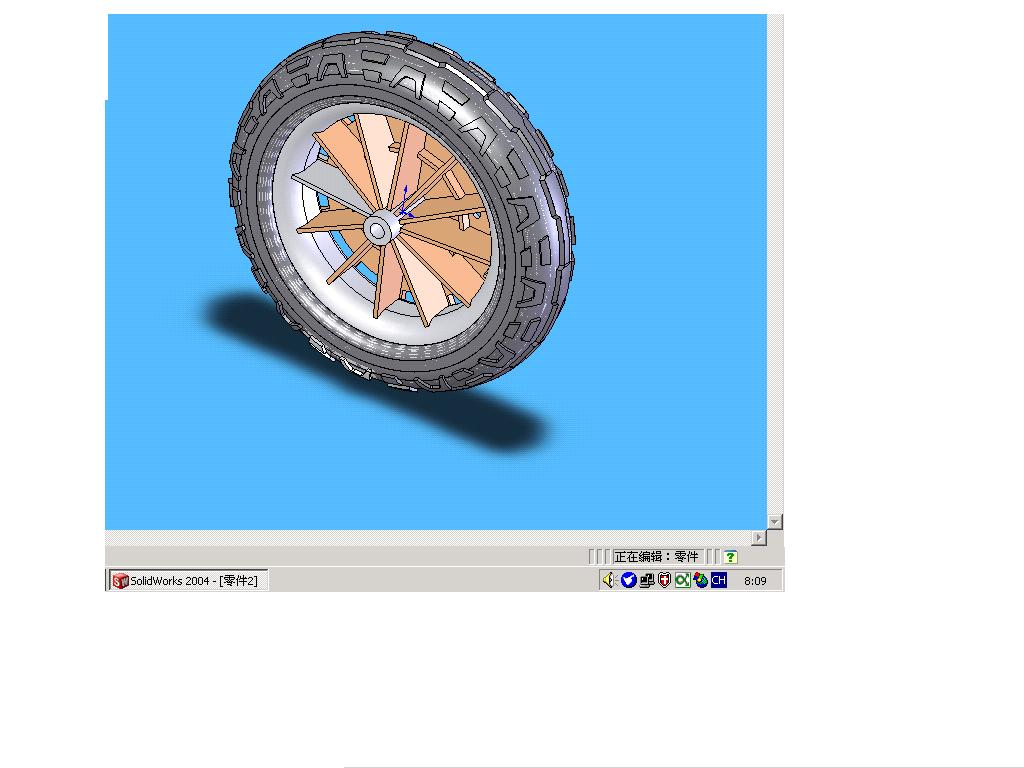This screenshot has height=768, width=1024.
Task: Click the green question mark help icon
Action: [x=731, y=557]
